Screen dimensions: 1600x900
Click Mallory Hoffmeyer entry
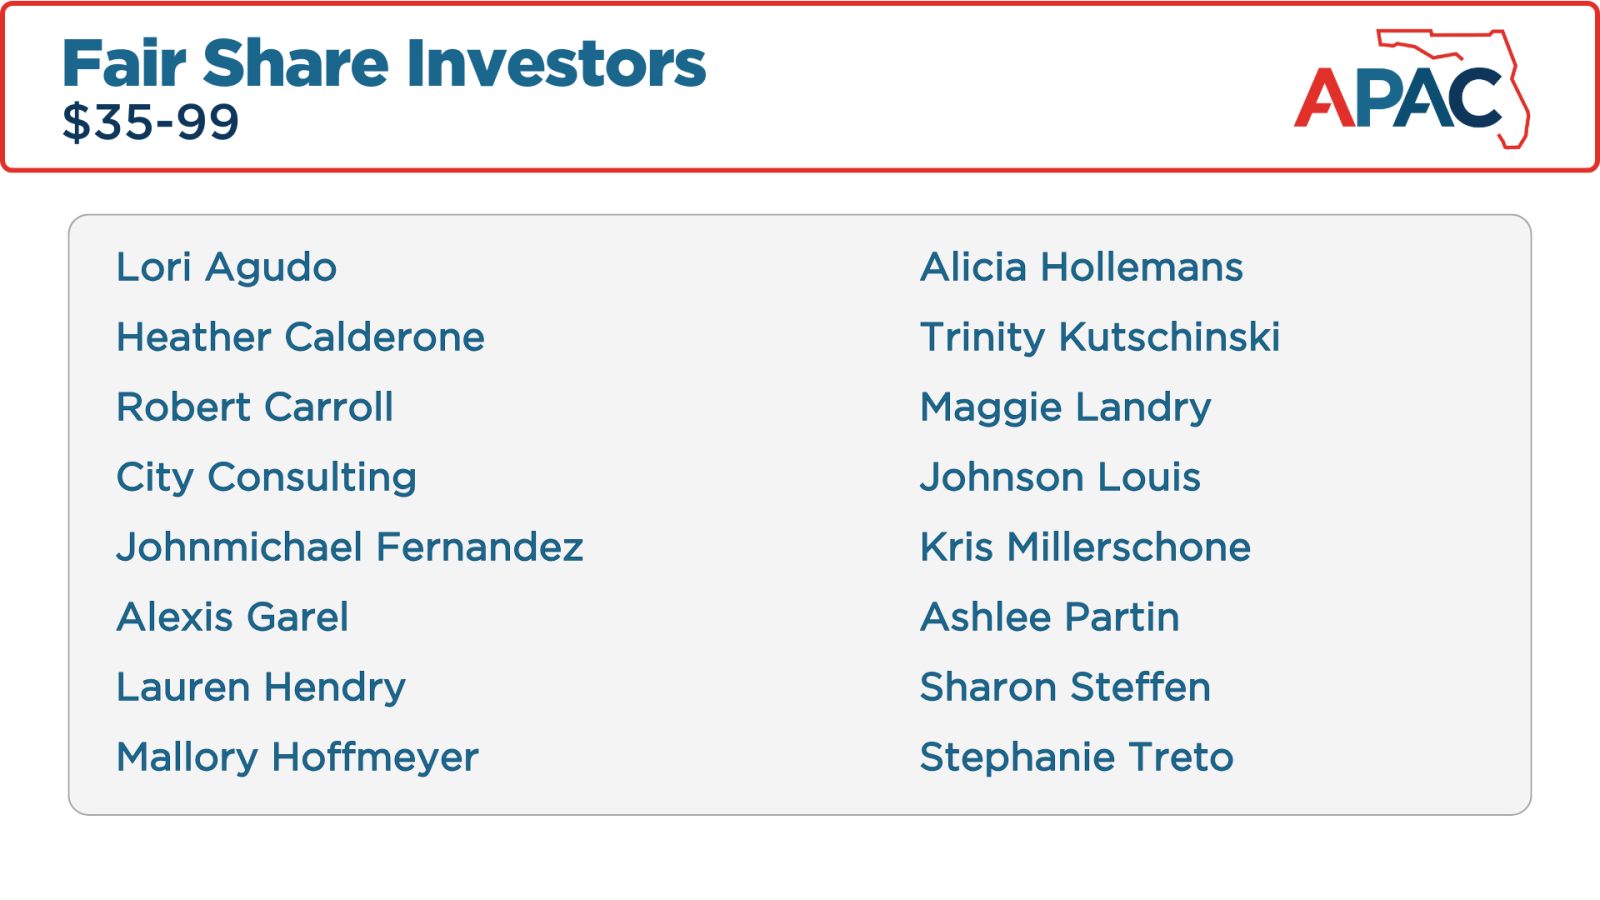[x=298, y=759]
